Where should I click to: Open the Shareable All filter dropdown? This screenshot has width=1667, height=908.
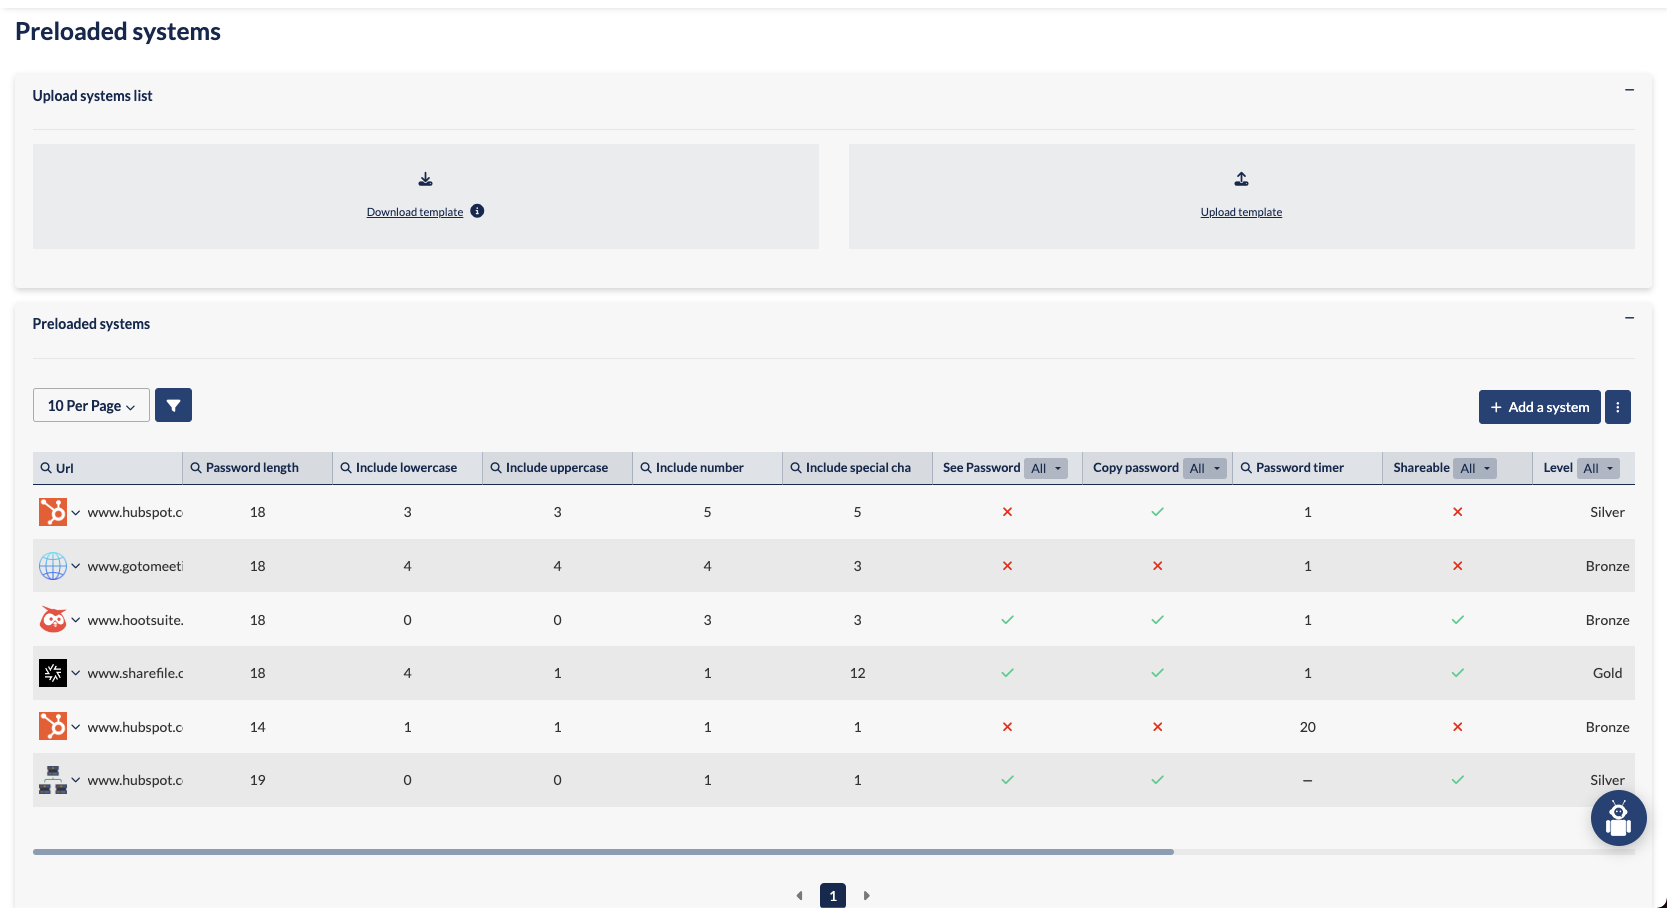pyautogui.click(x=1475, y=468)
